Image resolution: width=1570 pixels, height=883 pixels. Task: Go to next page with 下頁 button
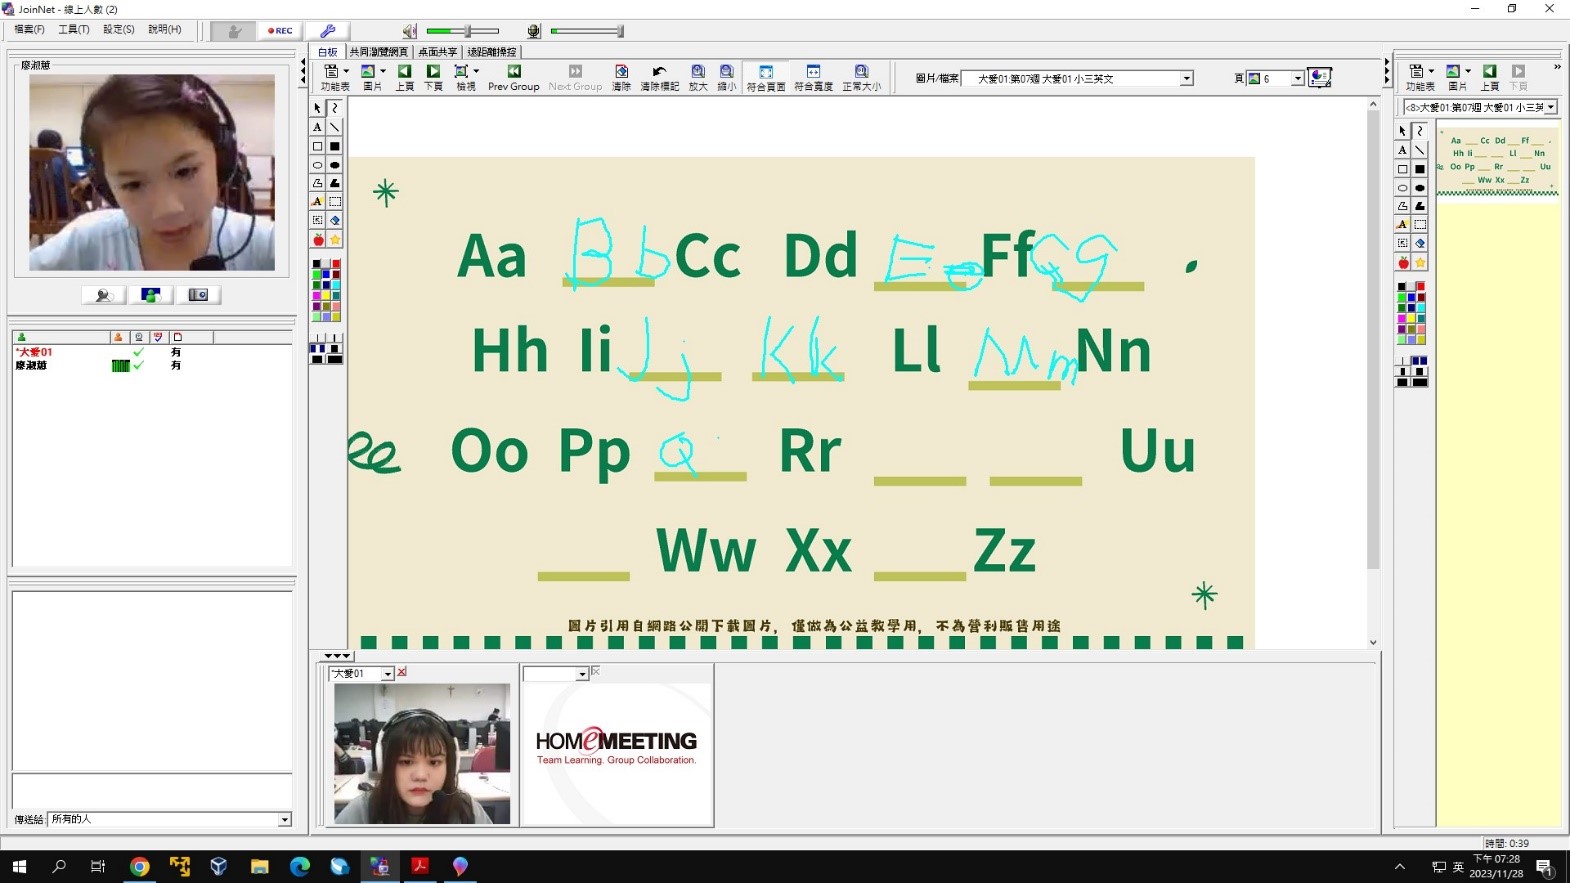tap(433, 77)
